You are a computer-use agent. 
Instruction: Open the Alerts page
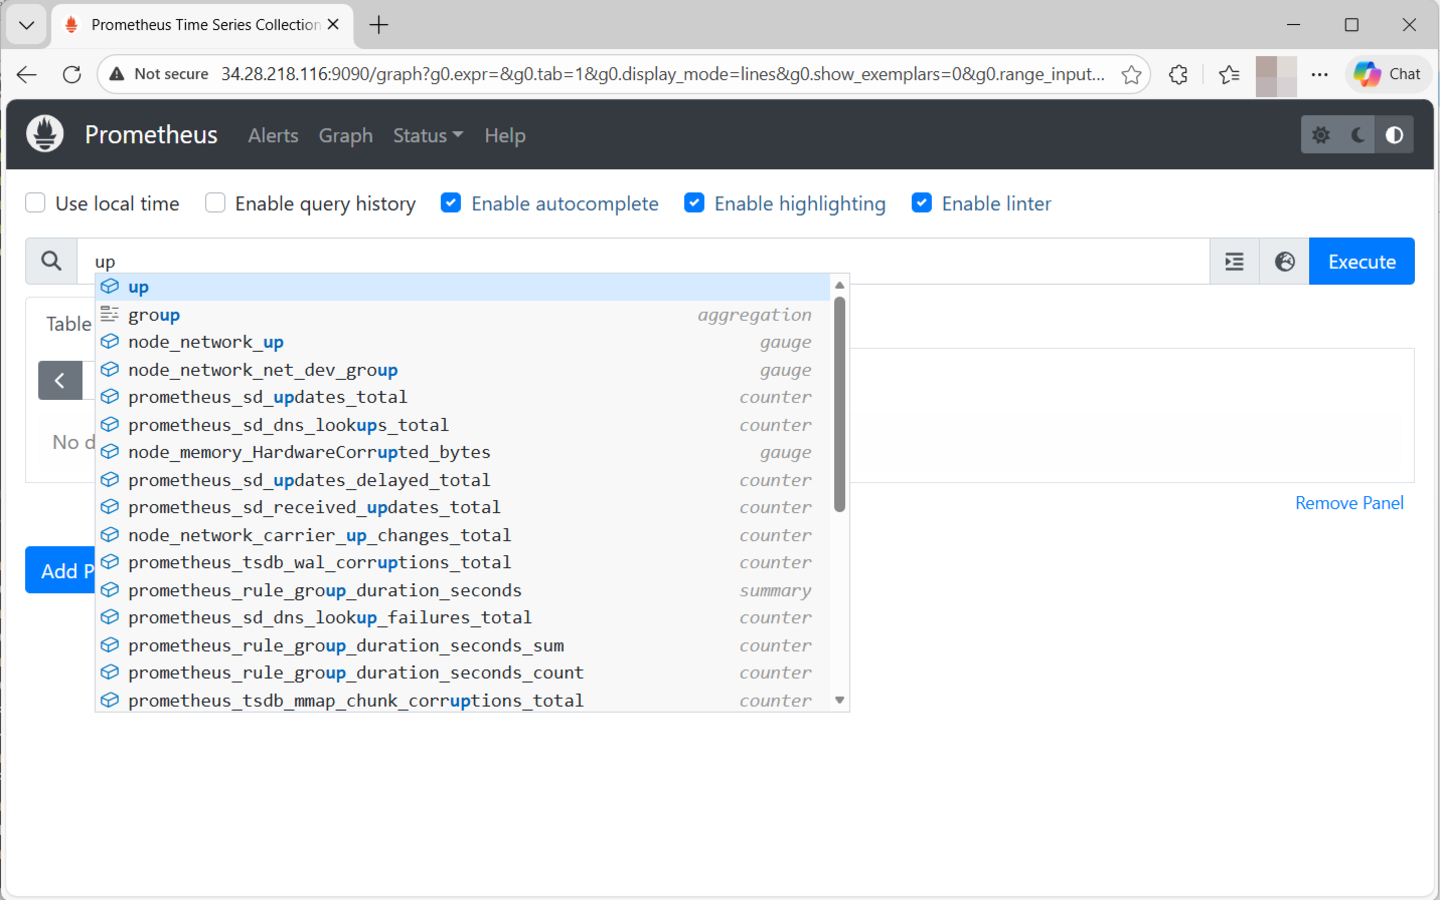coord(272,135)
